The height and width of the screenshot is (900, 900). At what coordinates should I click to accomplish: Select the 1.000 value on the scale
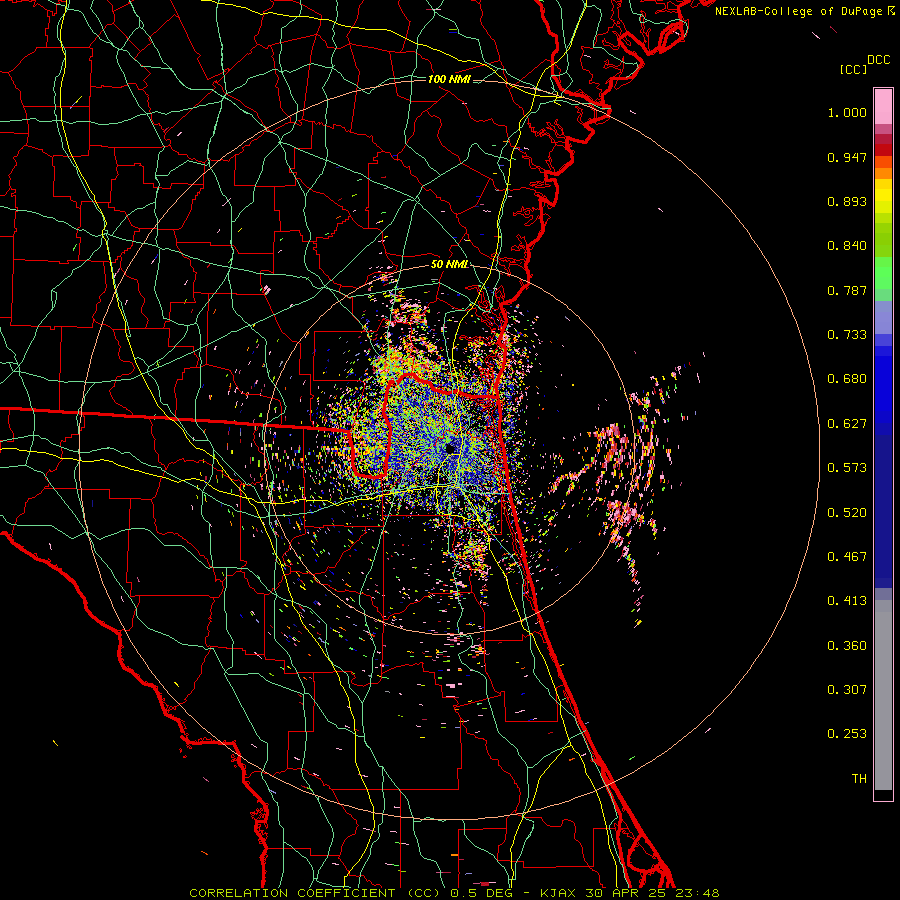pos(847,112)
